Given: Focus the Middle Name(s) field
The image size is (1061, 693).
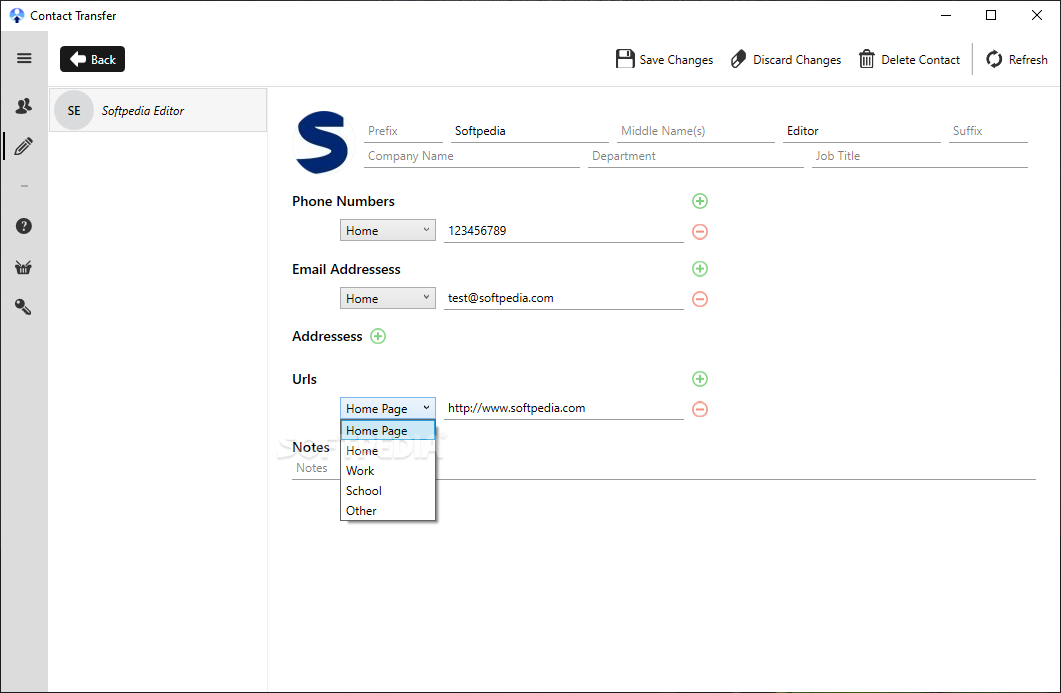Looking at the screenshot, I should click(x=696, y=131).
